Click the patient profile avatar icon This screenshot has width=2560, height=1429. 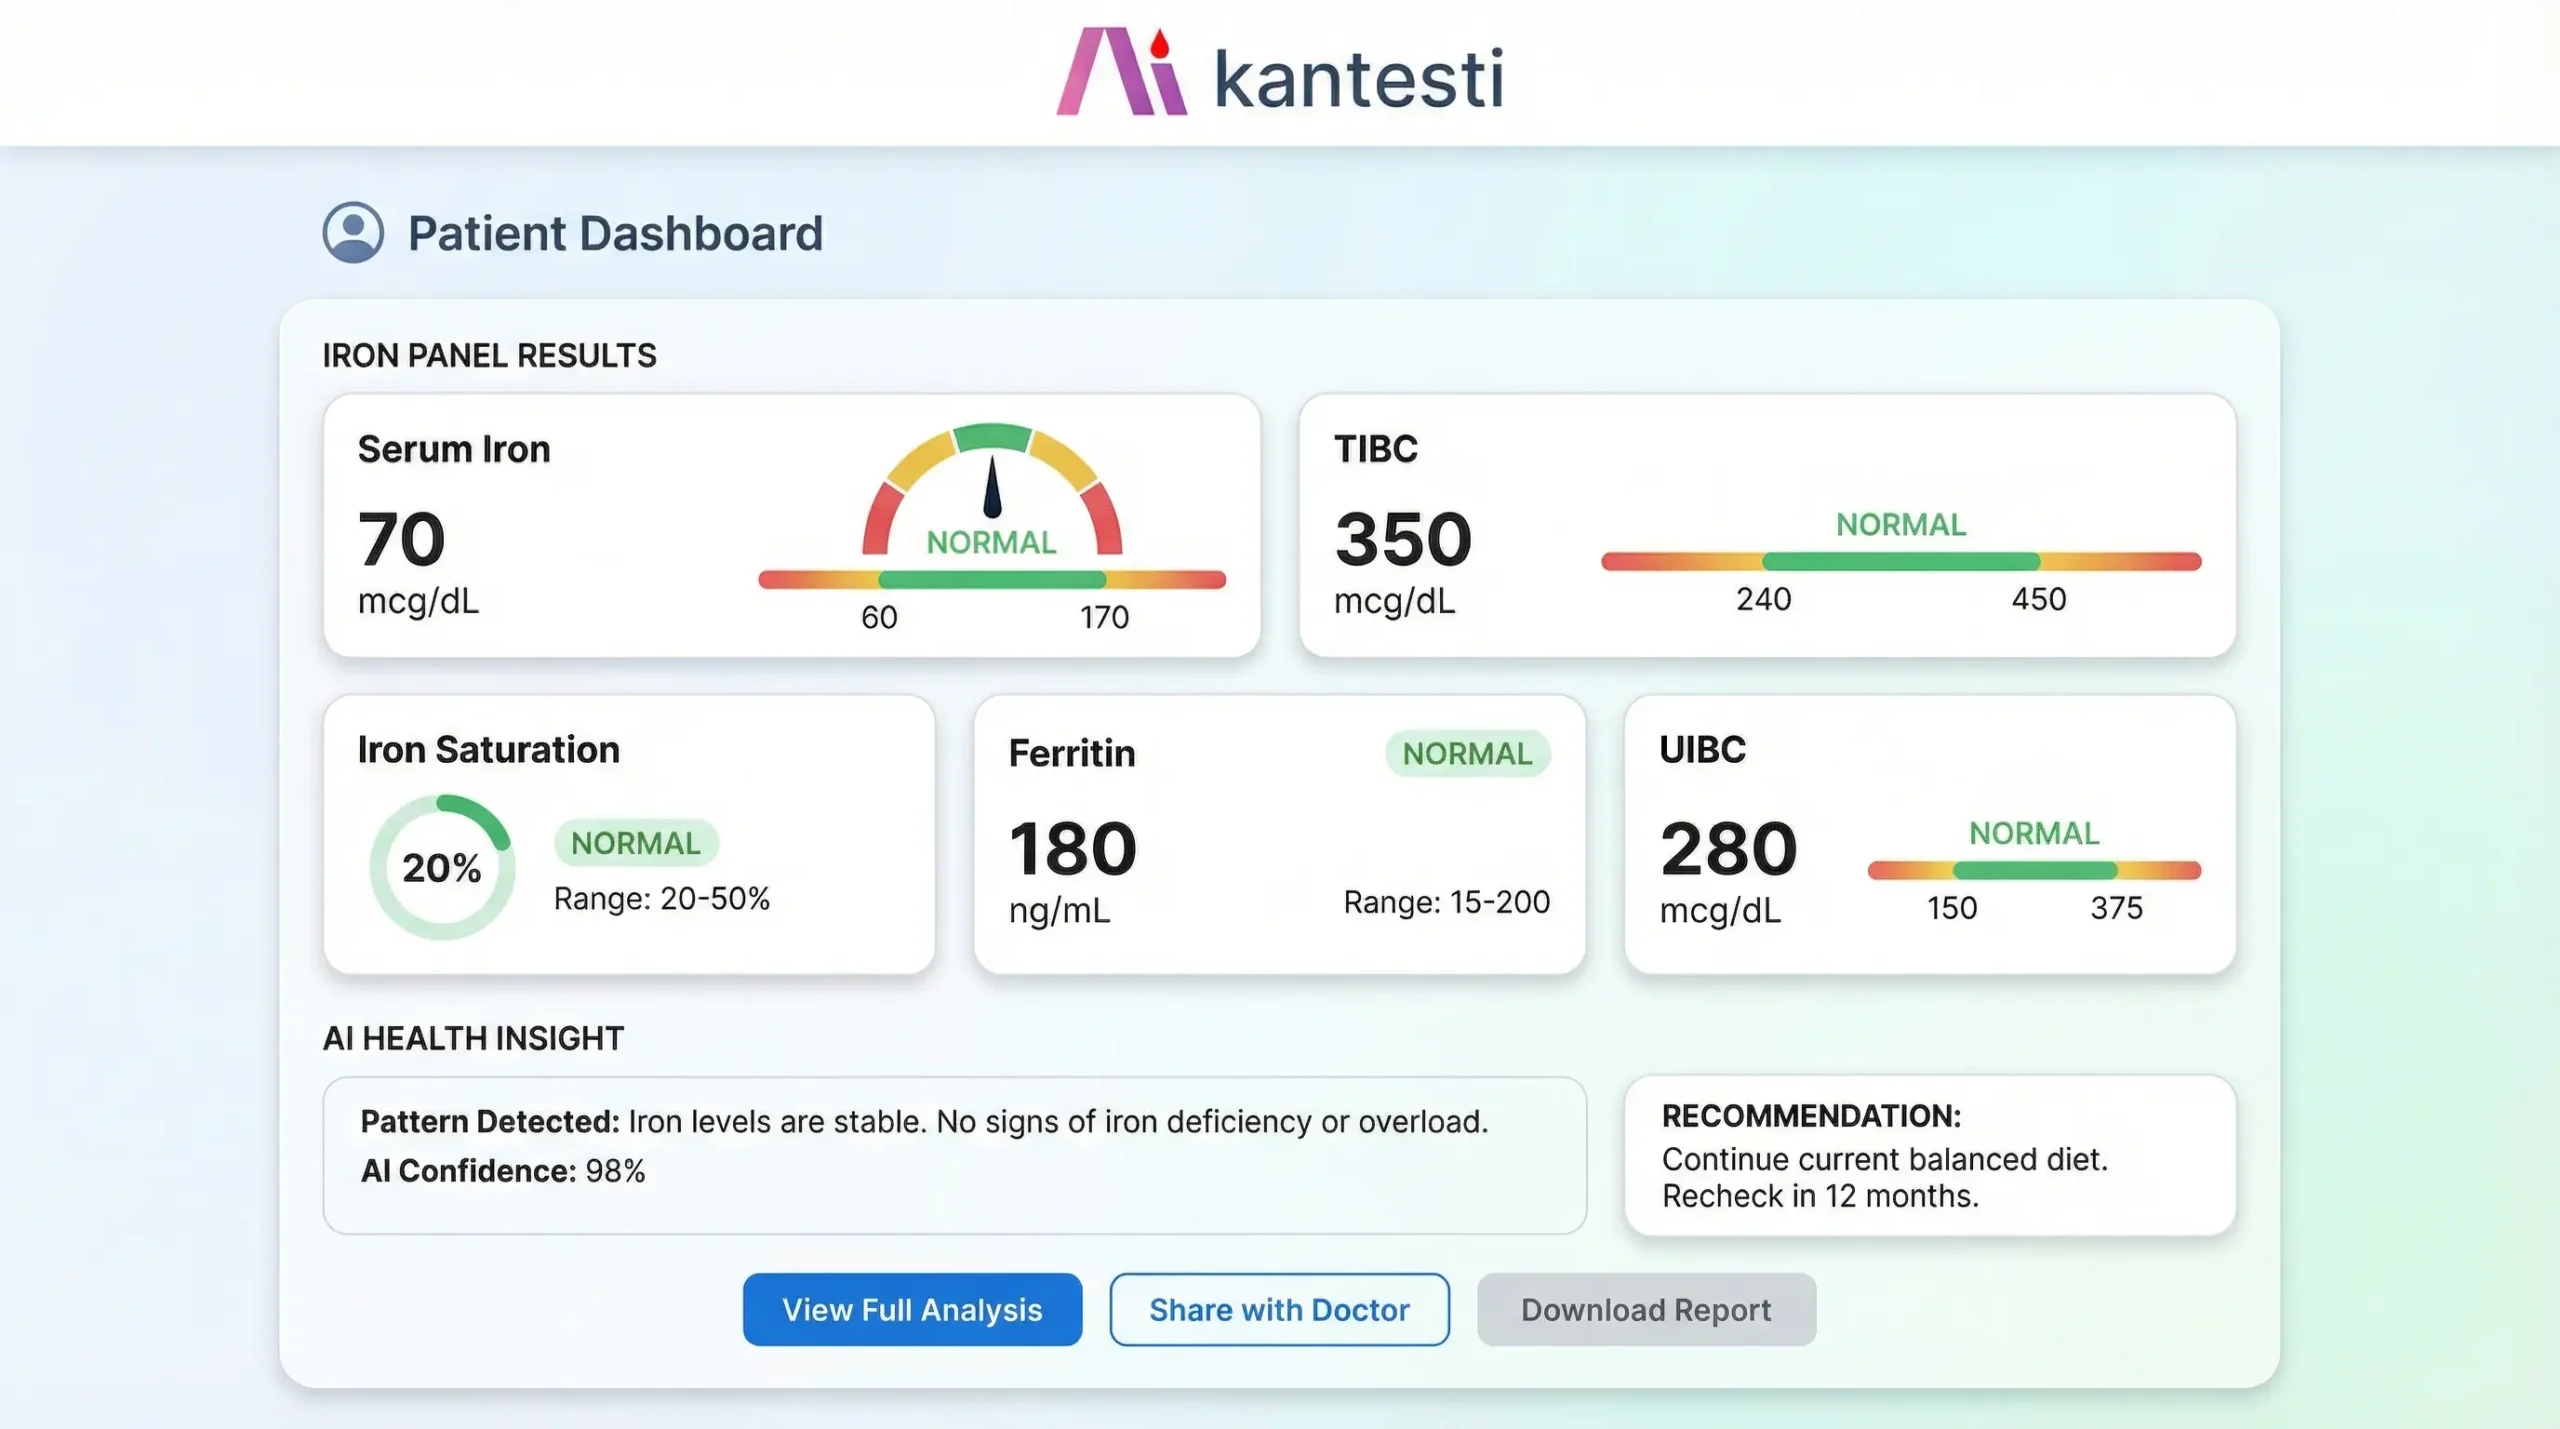point(353,232)
